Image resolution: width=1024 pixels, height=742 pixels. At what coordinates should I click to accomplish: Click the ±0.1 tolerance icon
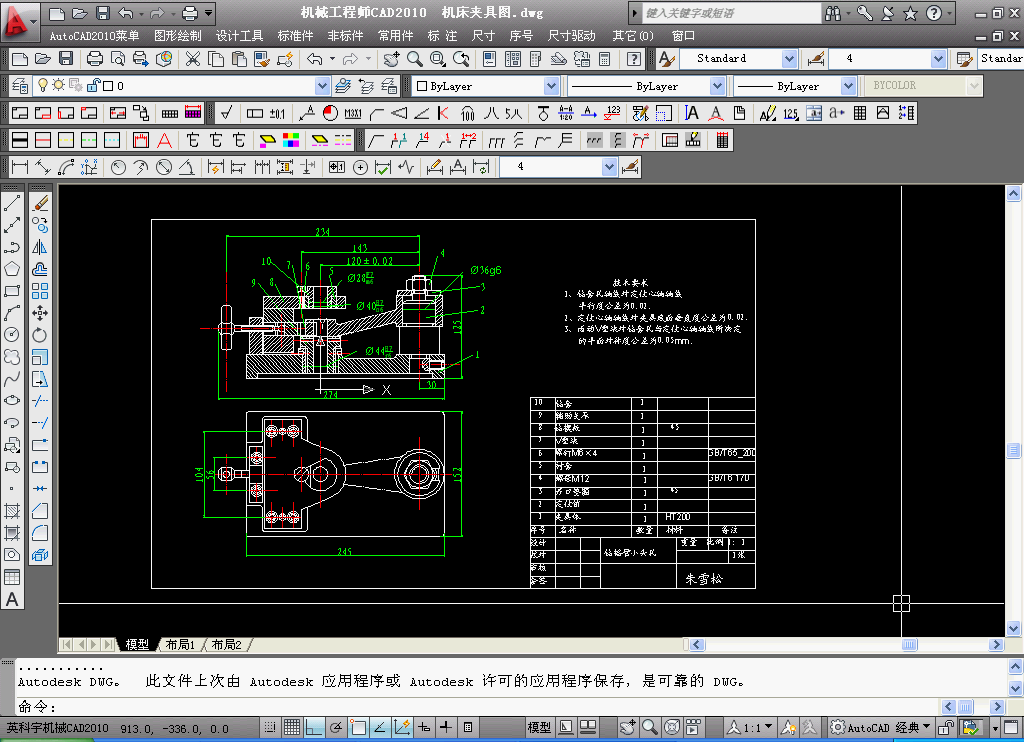(277, 113)
